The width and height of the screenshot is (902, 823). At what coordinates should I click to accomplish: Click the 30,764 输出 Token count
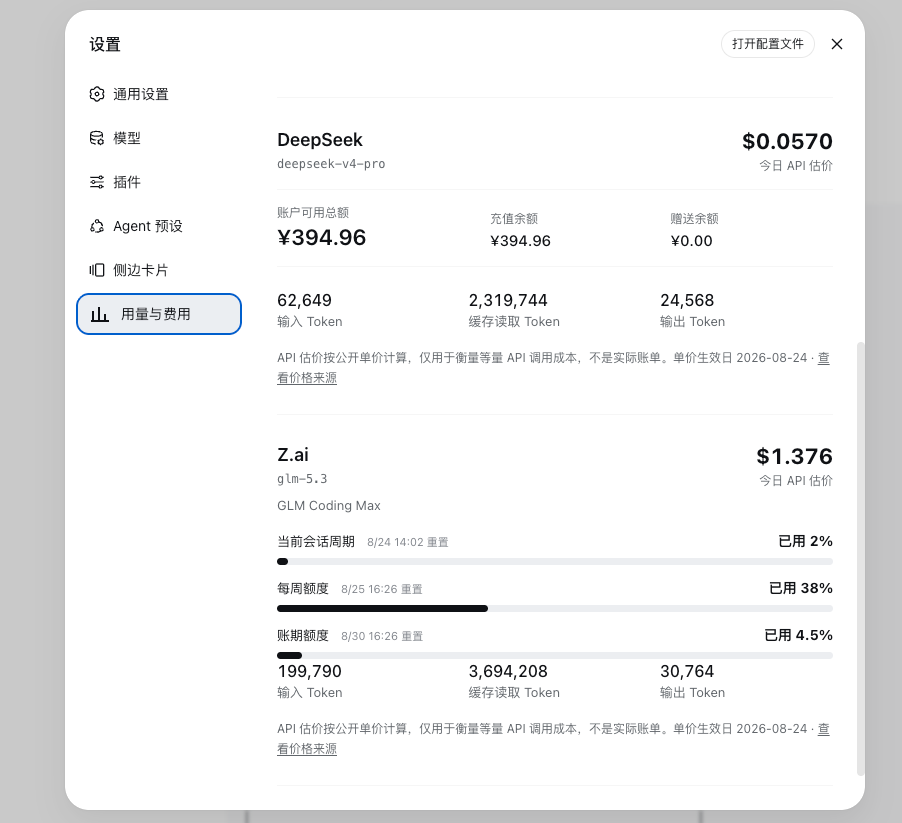click(687, 671)
